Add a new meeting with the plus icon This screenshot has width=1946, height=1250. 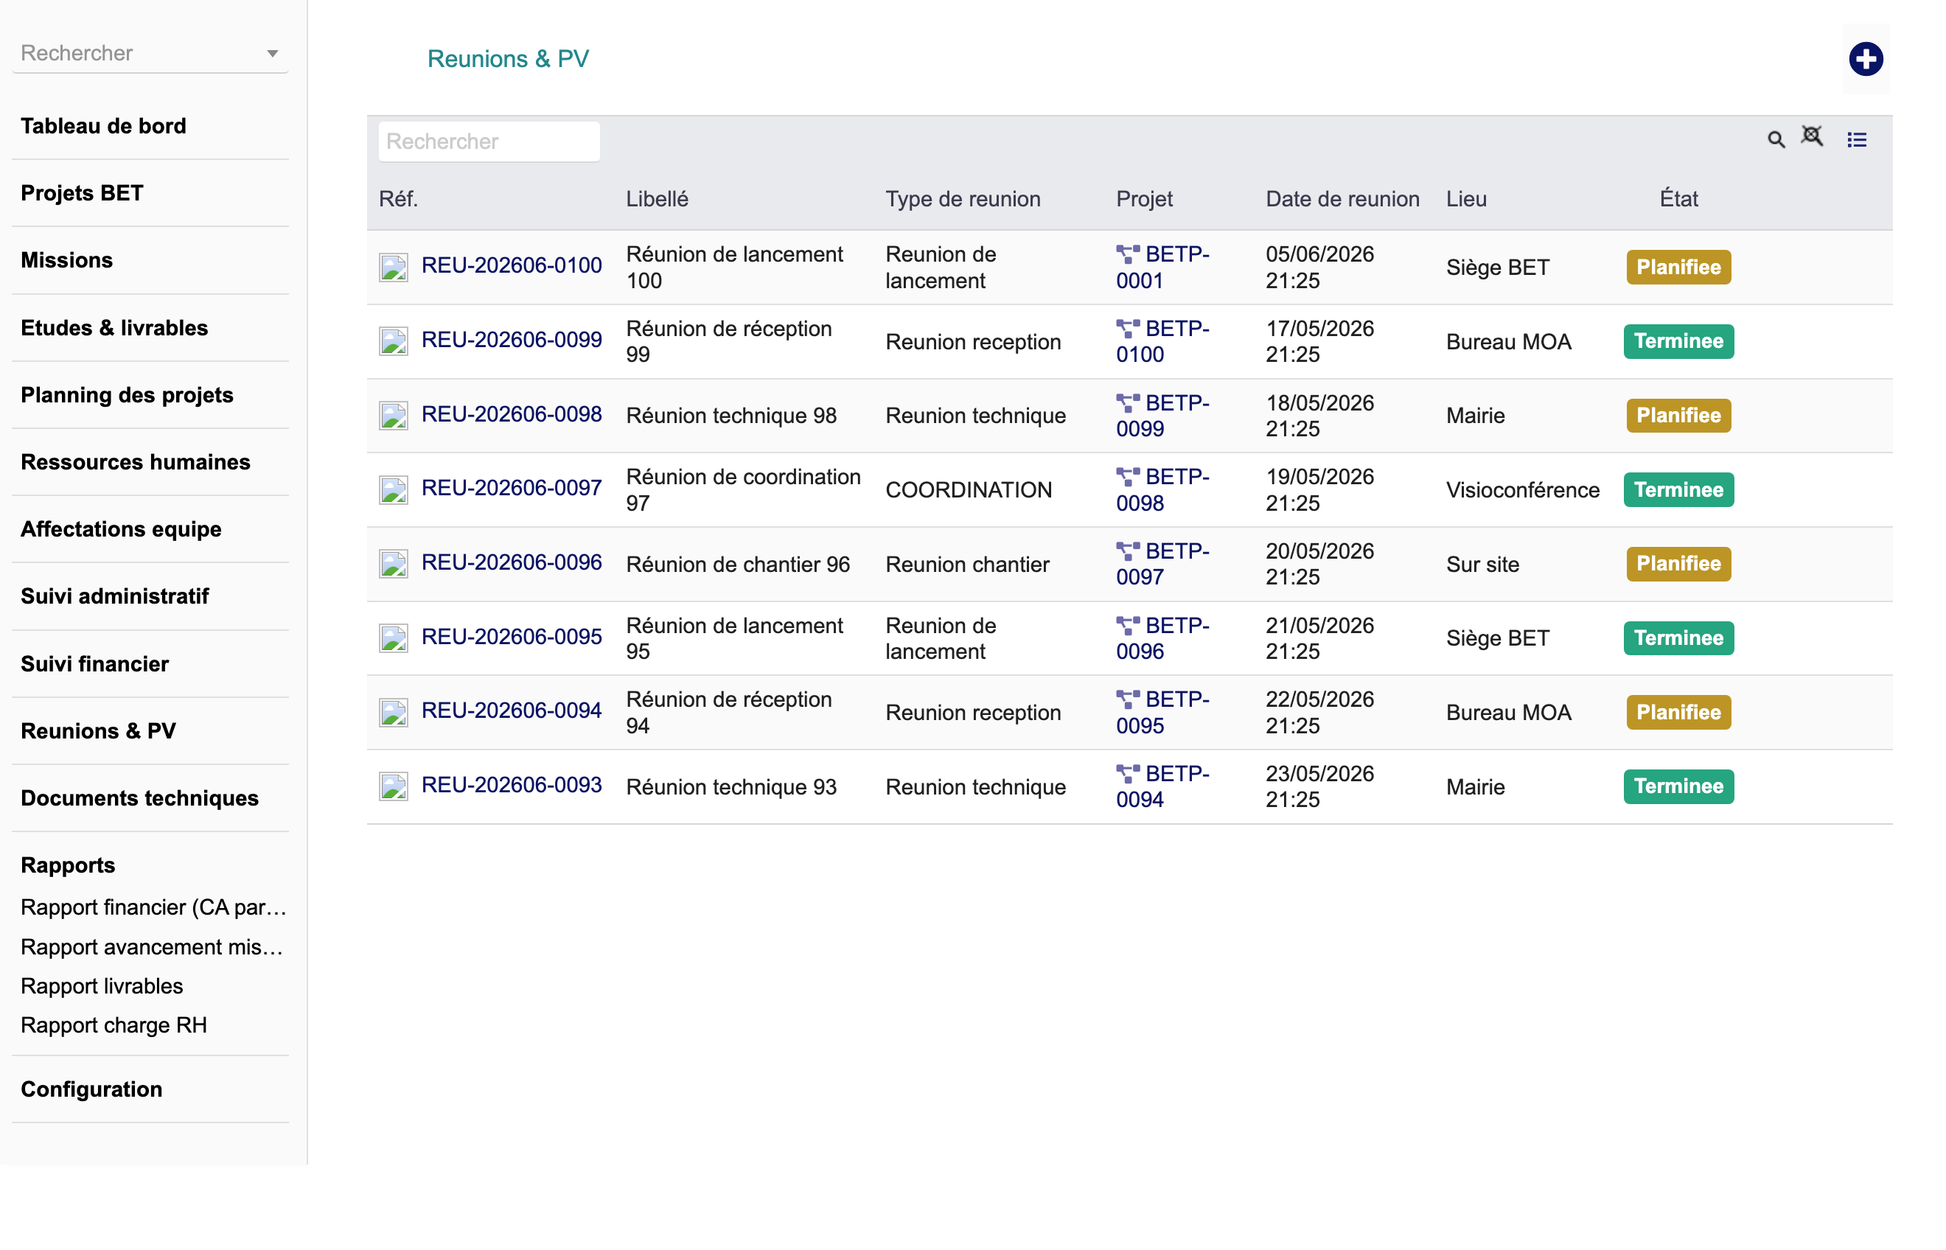pos(1865,59)
